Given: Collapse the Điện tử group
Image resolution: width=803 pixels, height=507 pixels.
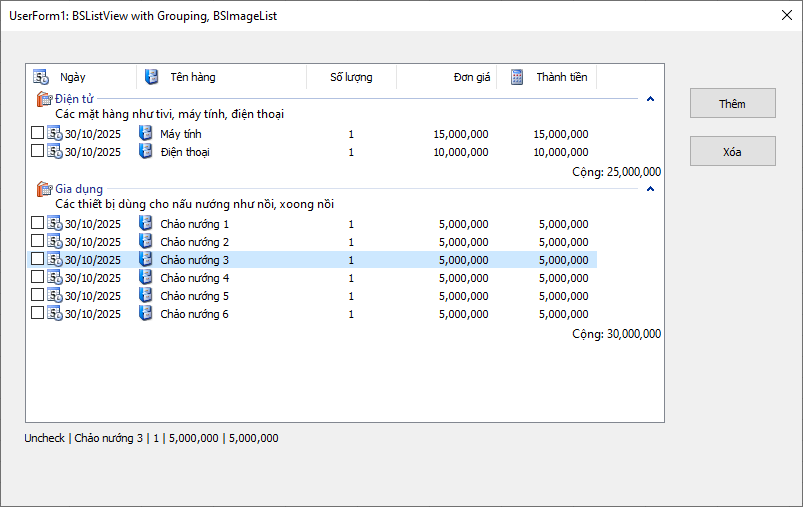Looking at the screenshot, I should (x=650, y=99).
